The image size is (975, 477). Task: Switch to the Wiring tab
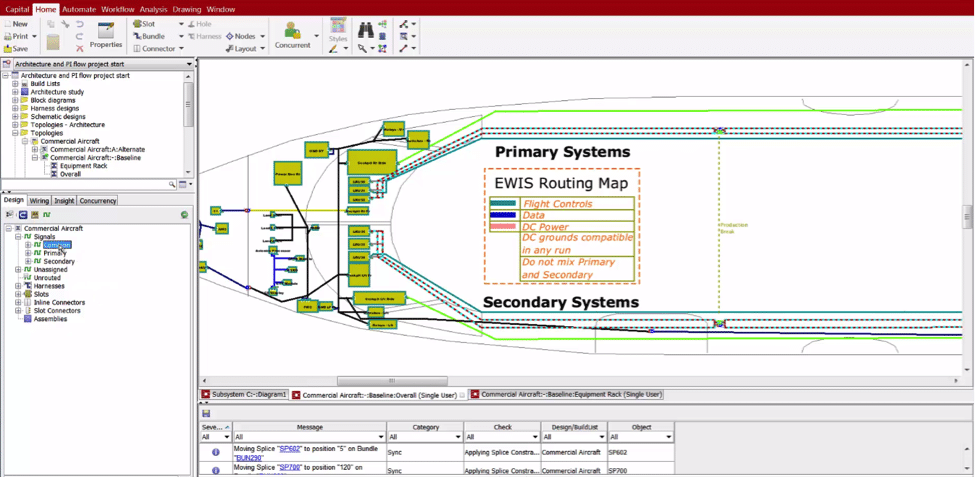coord(39,201)
